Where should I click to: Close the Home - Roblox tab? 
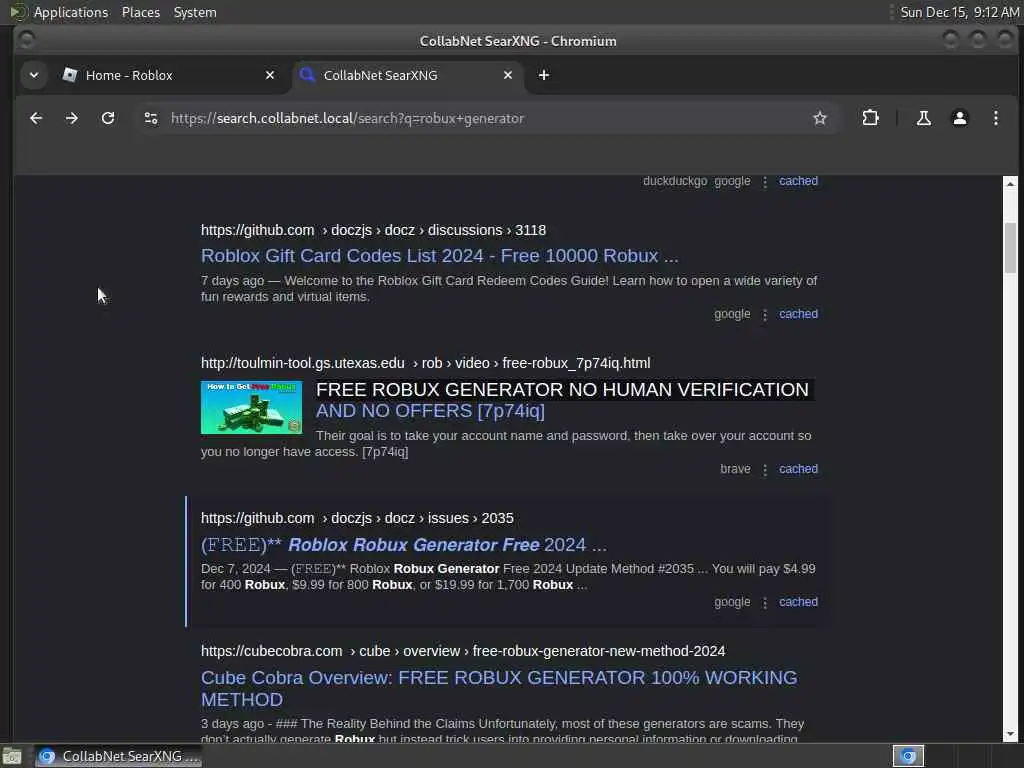pos(270,75)
